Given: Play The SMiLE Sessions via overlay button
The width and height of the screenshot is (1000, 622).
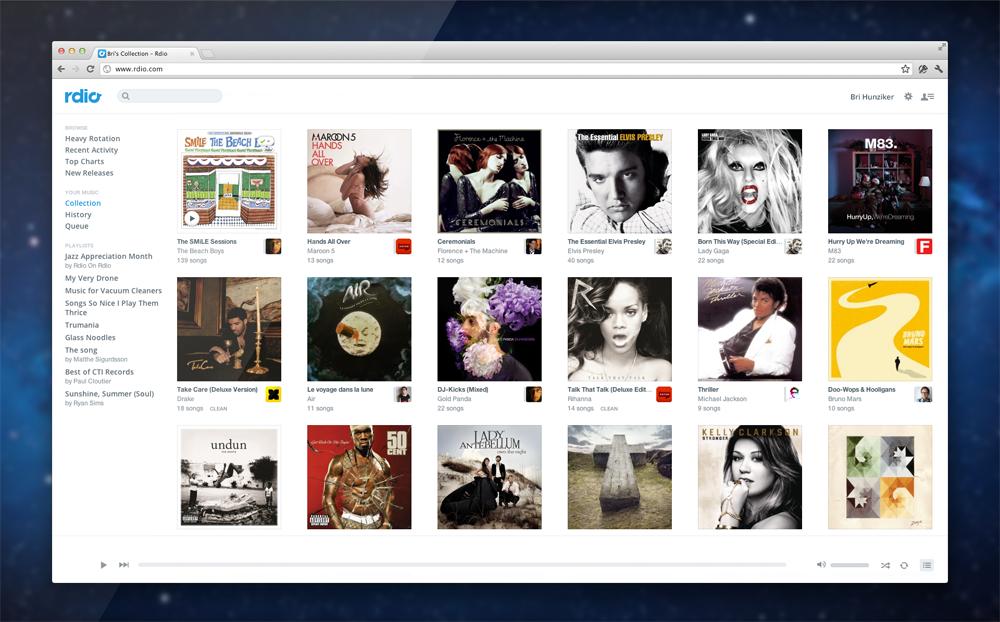Looking at the screenshot, I should 191,218.
